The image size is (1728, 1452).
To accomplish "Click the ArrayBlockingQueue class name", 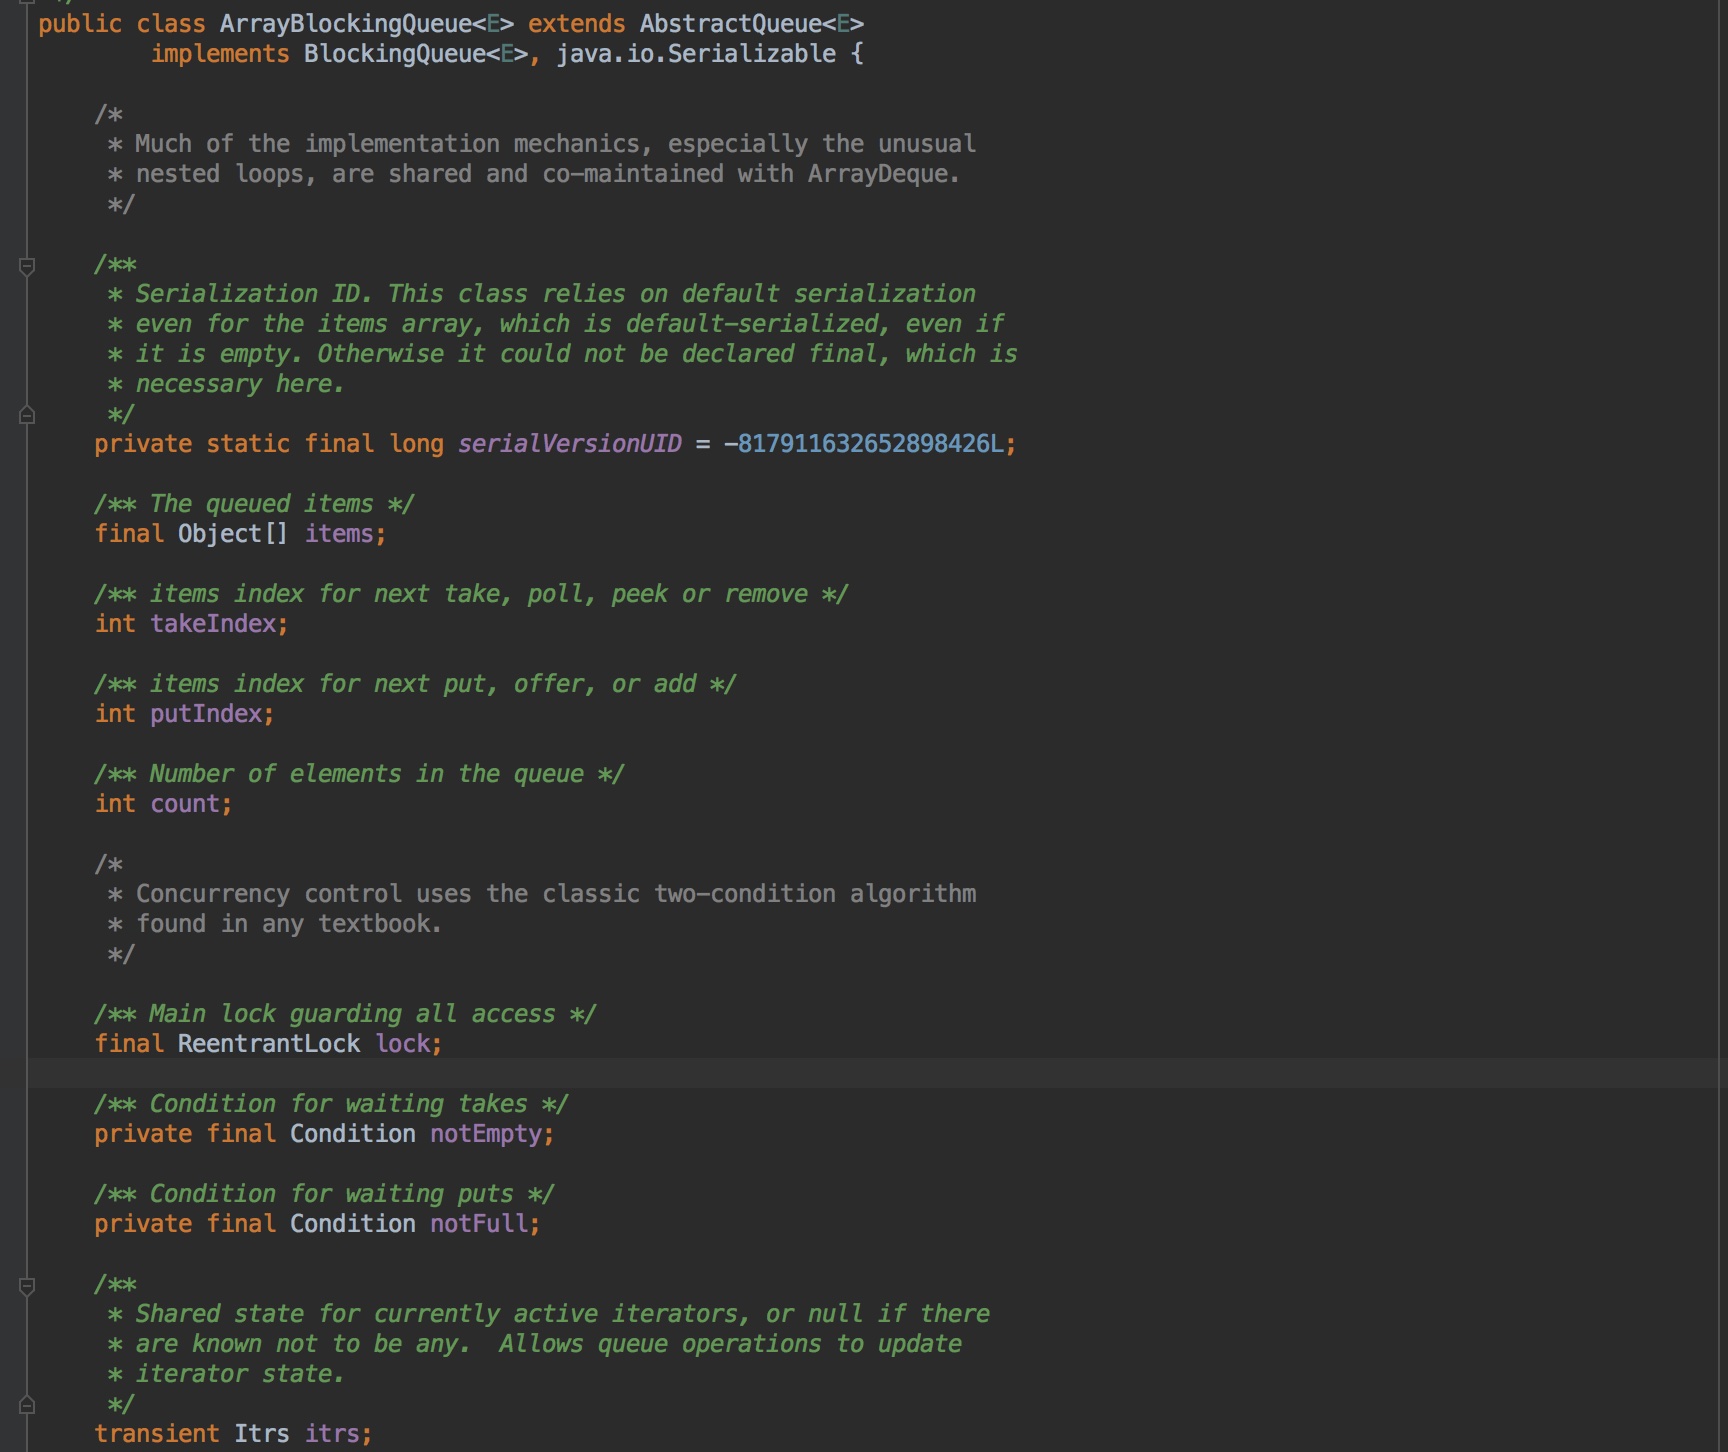I will [x=345, y=24].
